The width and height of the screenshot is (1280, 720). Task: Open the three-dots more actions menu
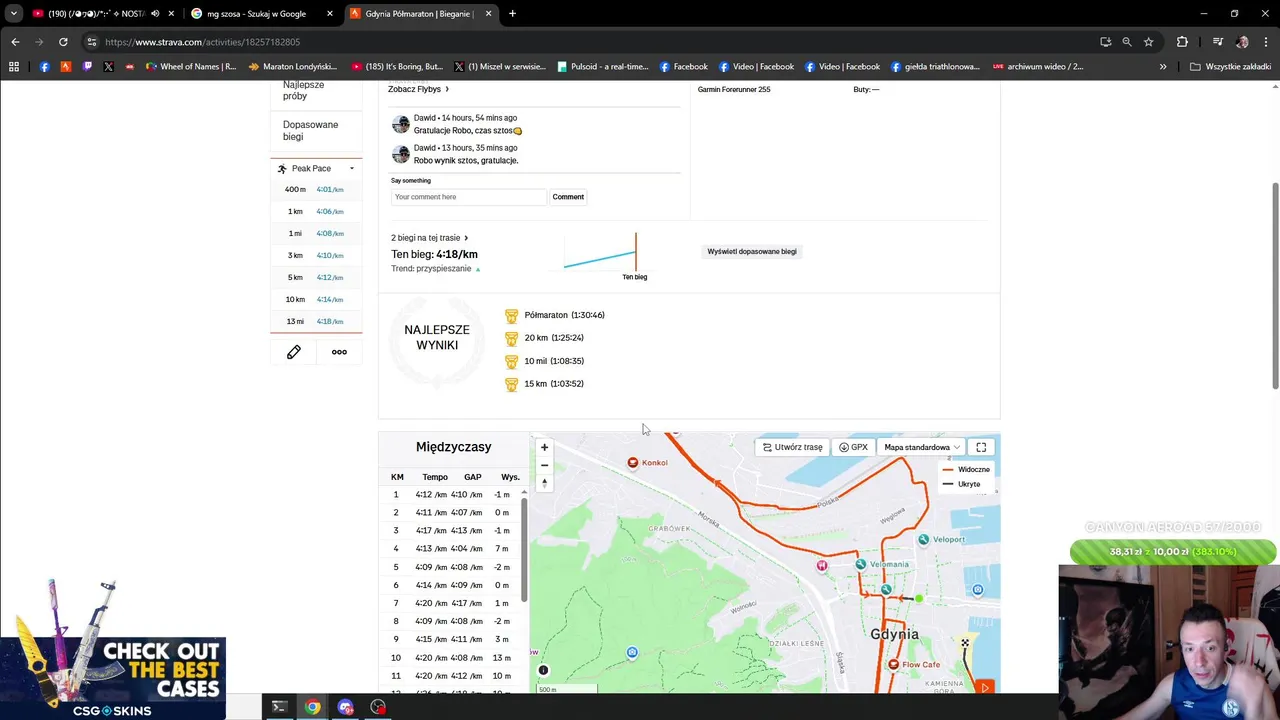pyautogui.click(x=339, y=352)
